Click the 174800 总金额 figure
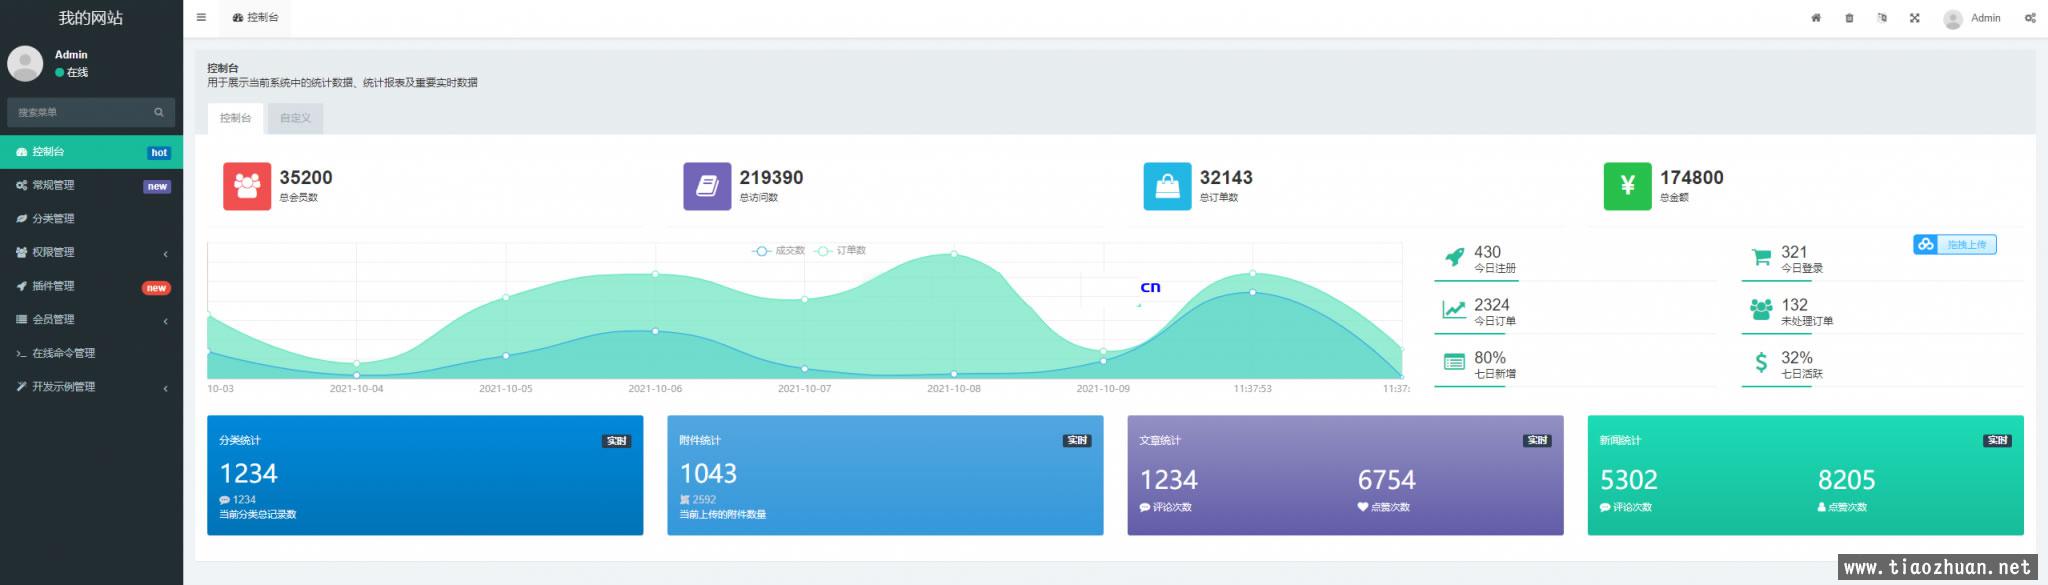 click(1692, 177)
